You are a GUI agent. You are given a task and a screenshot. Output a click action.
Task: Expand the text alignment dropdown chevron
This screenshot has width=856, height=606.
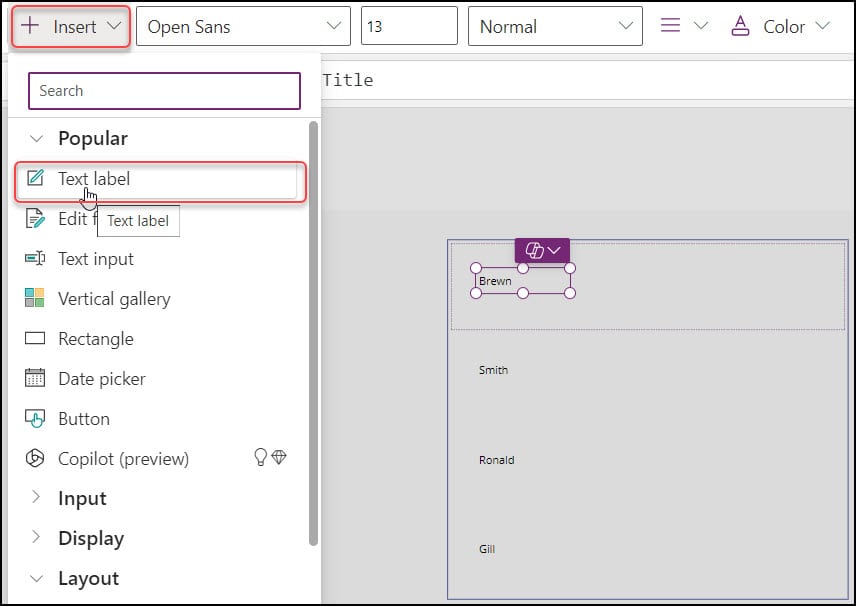(701, 26)
